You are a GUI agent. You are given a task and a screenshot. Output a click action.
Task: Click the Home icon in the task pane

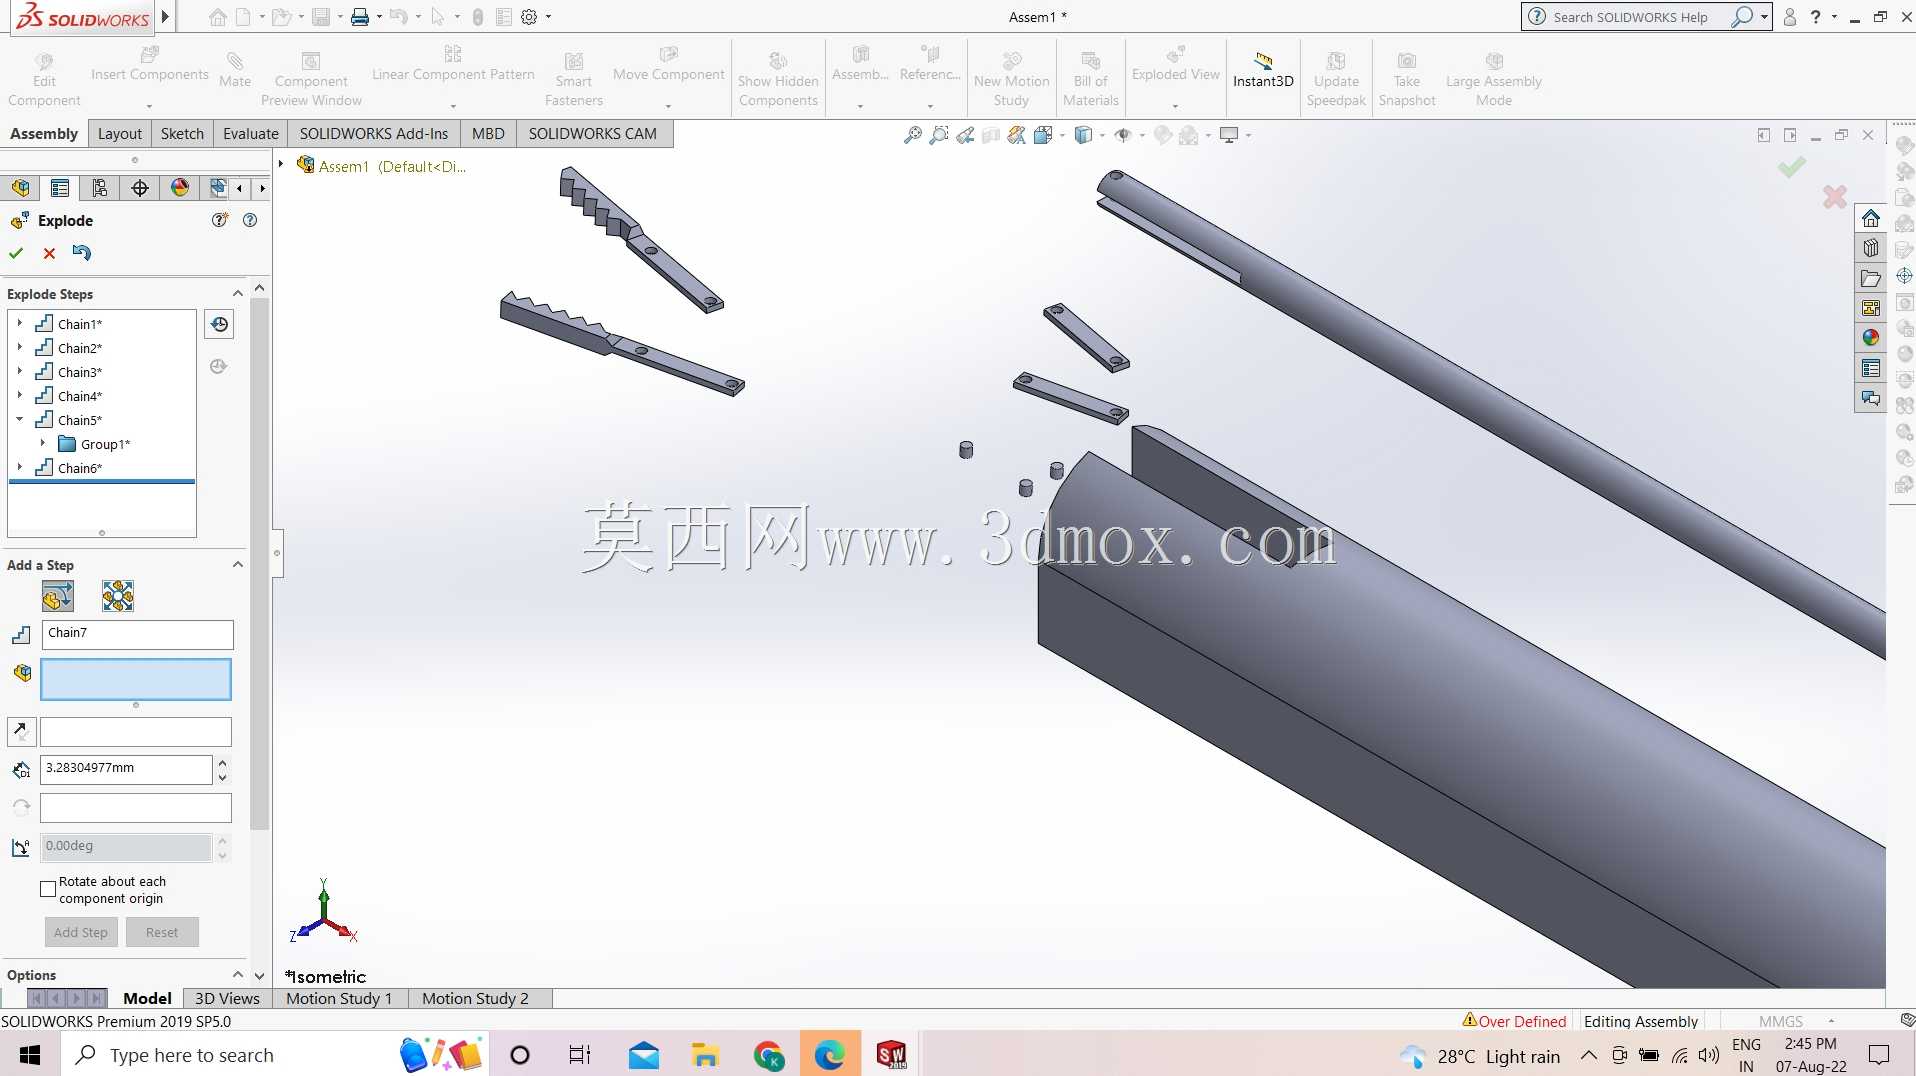tap(1871, 219)
